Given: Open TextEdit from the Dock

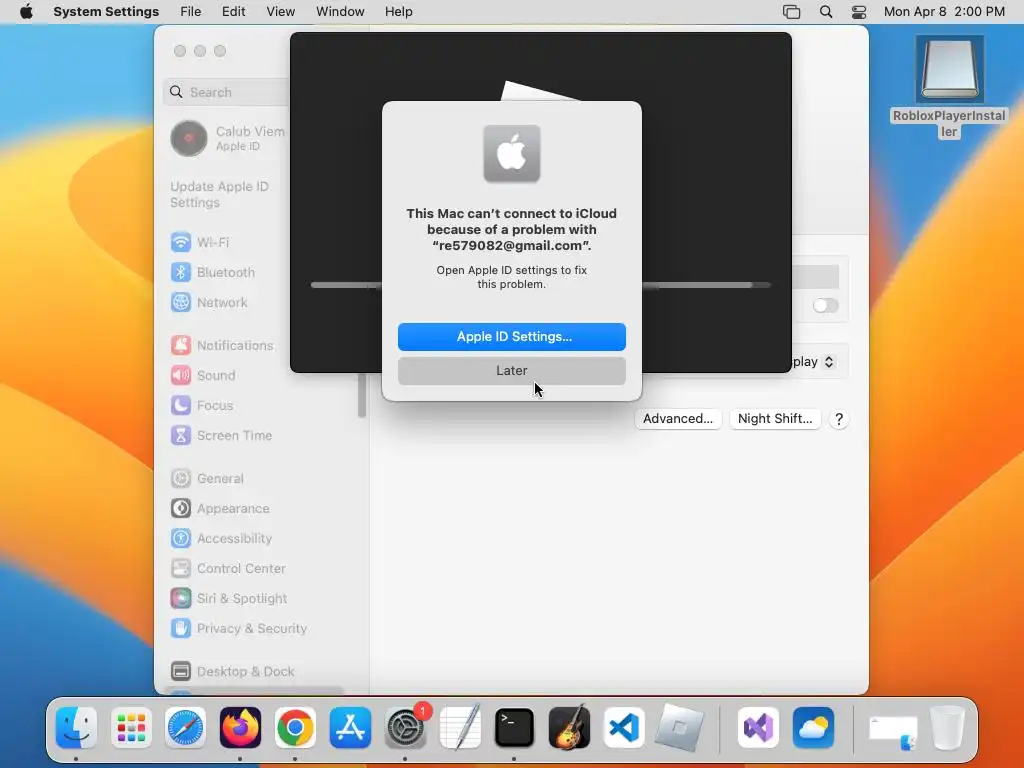Looking at the screenshot, I should [460, 728].
